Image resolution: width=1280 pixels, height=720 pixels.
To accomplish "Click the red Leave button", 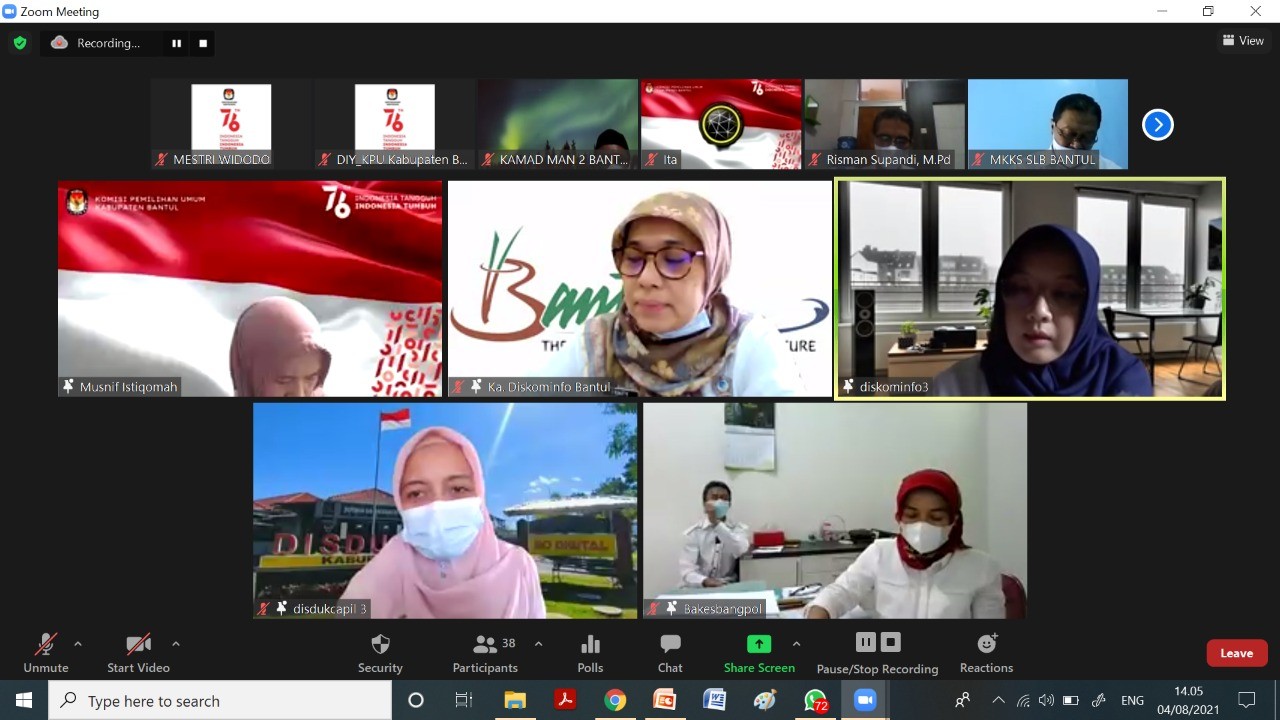I will (x=1236, y=653).
